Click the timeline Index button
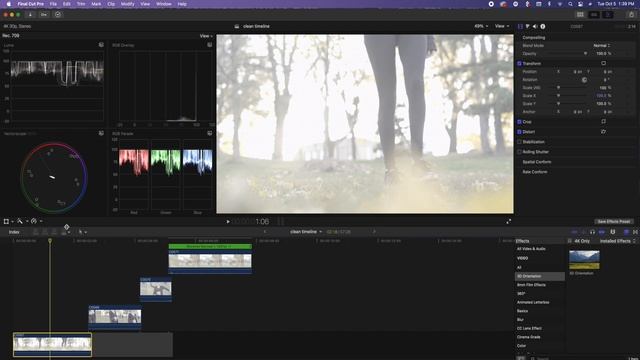 pos(14,232)
